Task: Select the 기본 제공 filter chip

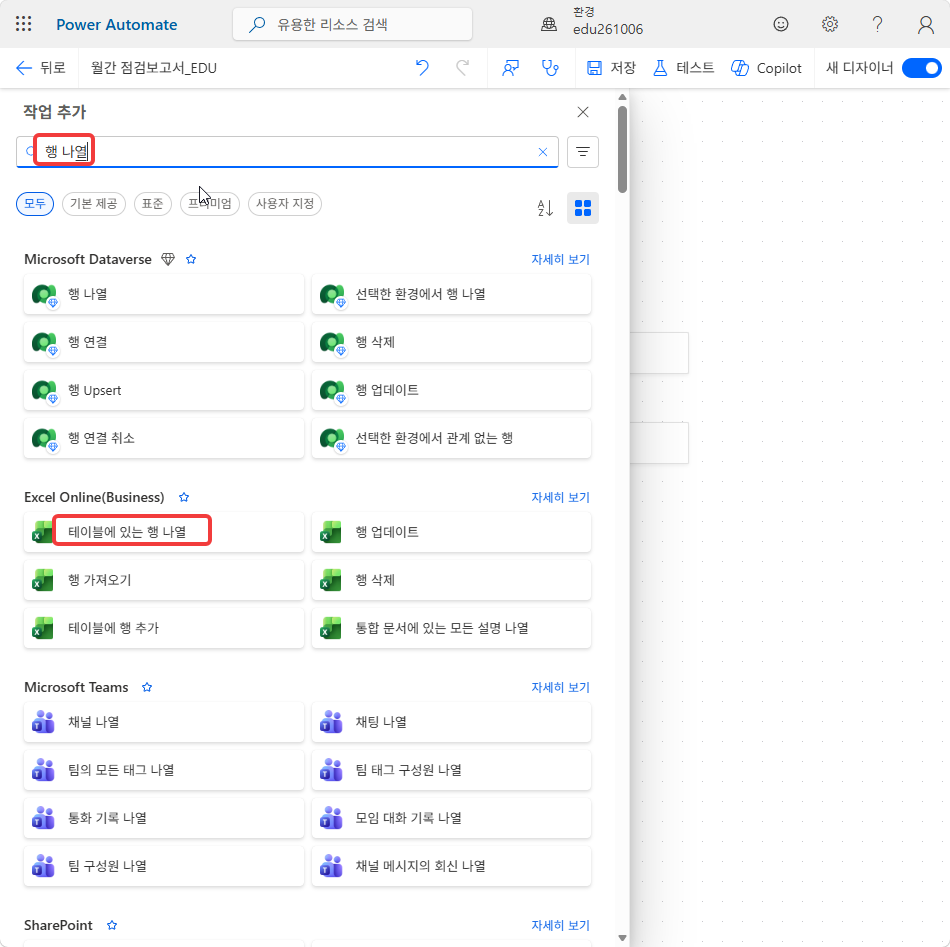Action: click(x=94, y=204)
